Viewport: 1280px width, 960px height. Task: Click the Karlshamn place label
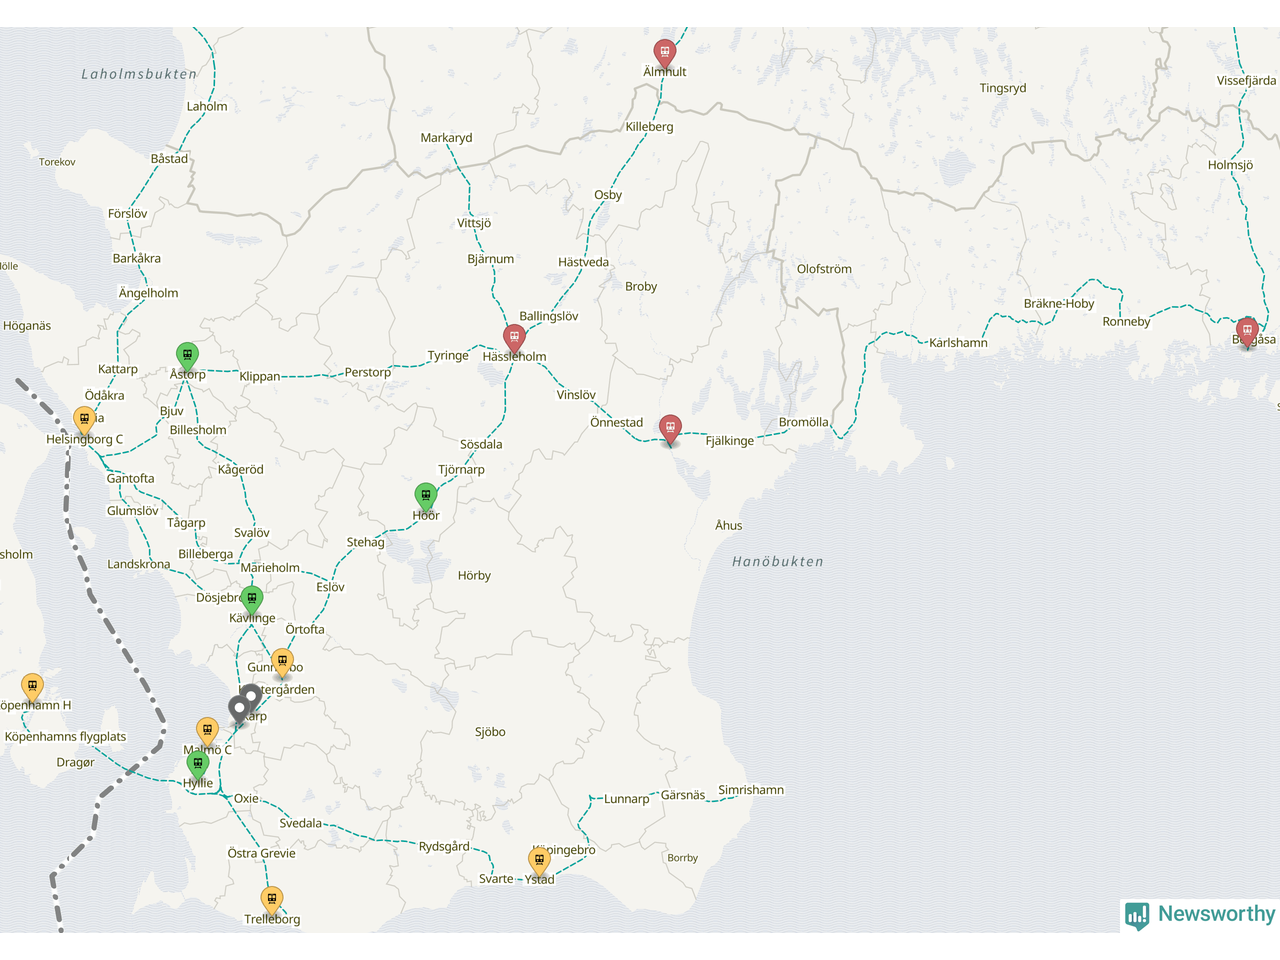coord(958,343)
